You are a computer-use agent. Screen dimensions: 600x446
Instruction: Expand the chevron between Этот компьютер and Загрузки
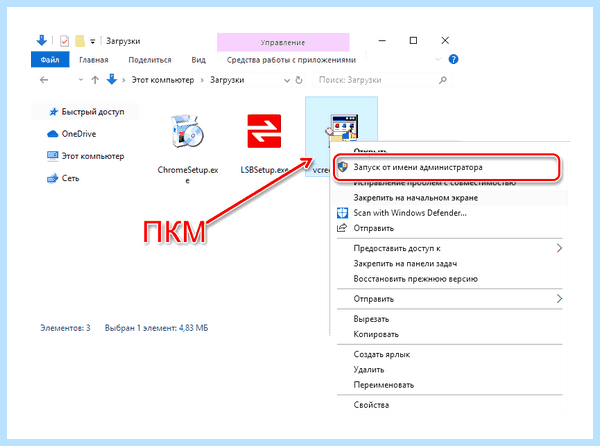[x=202, y=80]
